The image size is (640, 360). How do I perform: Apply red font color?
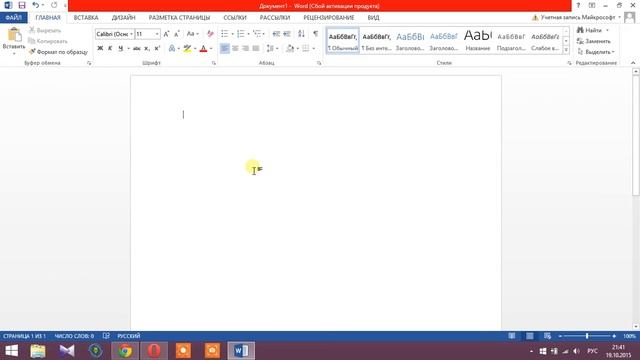coord(203,49)
